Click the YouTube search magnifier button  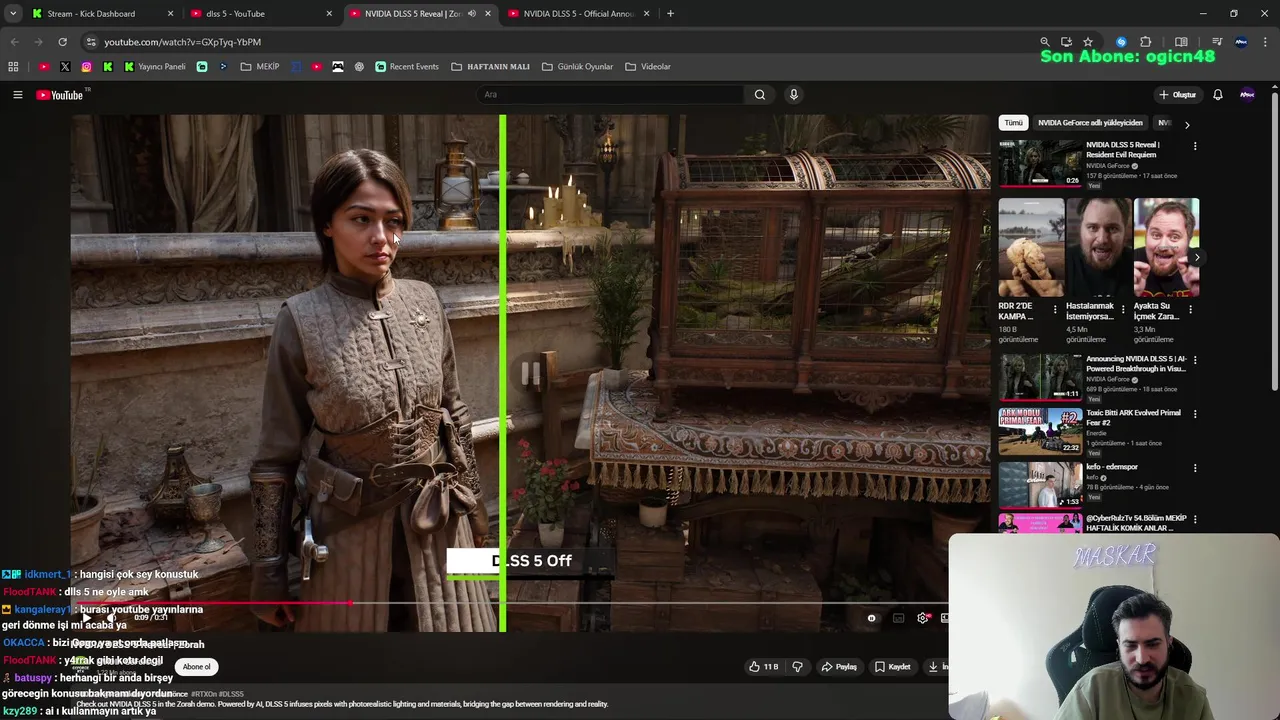pos(760,95)
